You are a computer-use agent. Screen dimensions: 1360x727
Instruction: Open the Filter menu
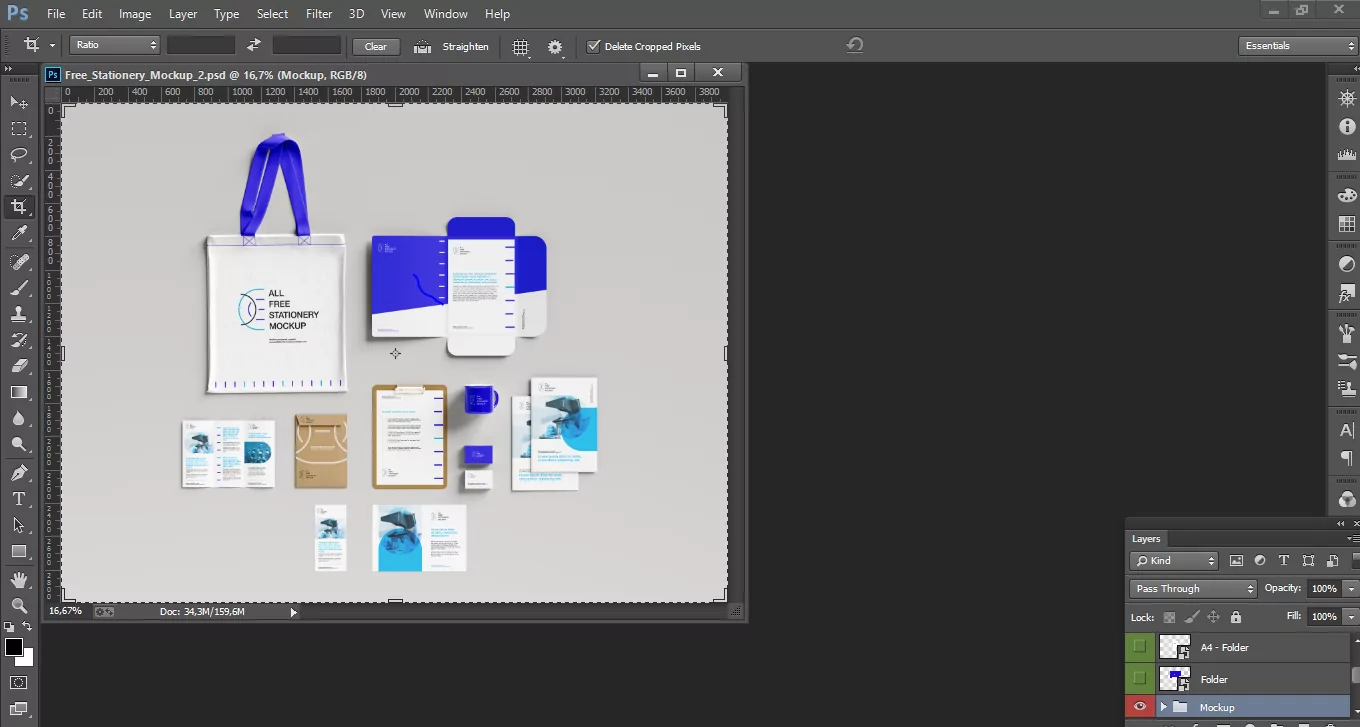(x=319, y=14)
